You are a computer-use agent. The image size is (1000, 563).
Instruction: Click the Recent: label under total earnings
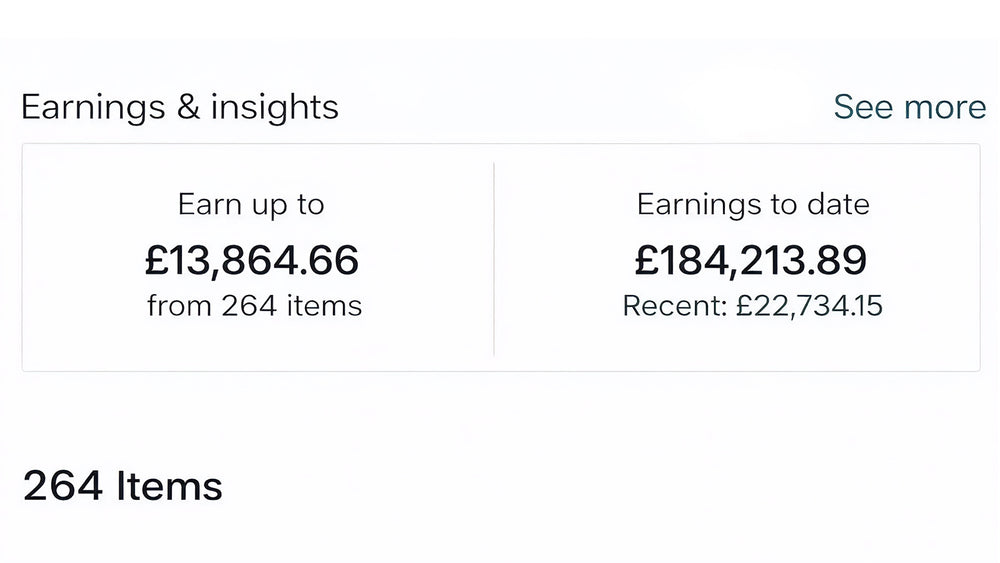pyautogui.click(x=676, y=305)
